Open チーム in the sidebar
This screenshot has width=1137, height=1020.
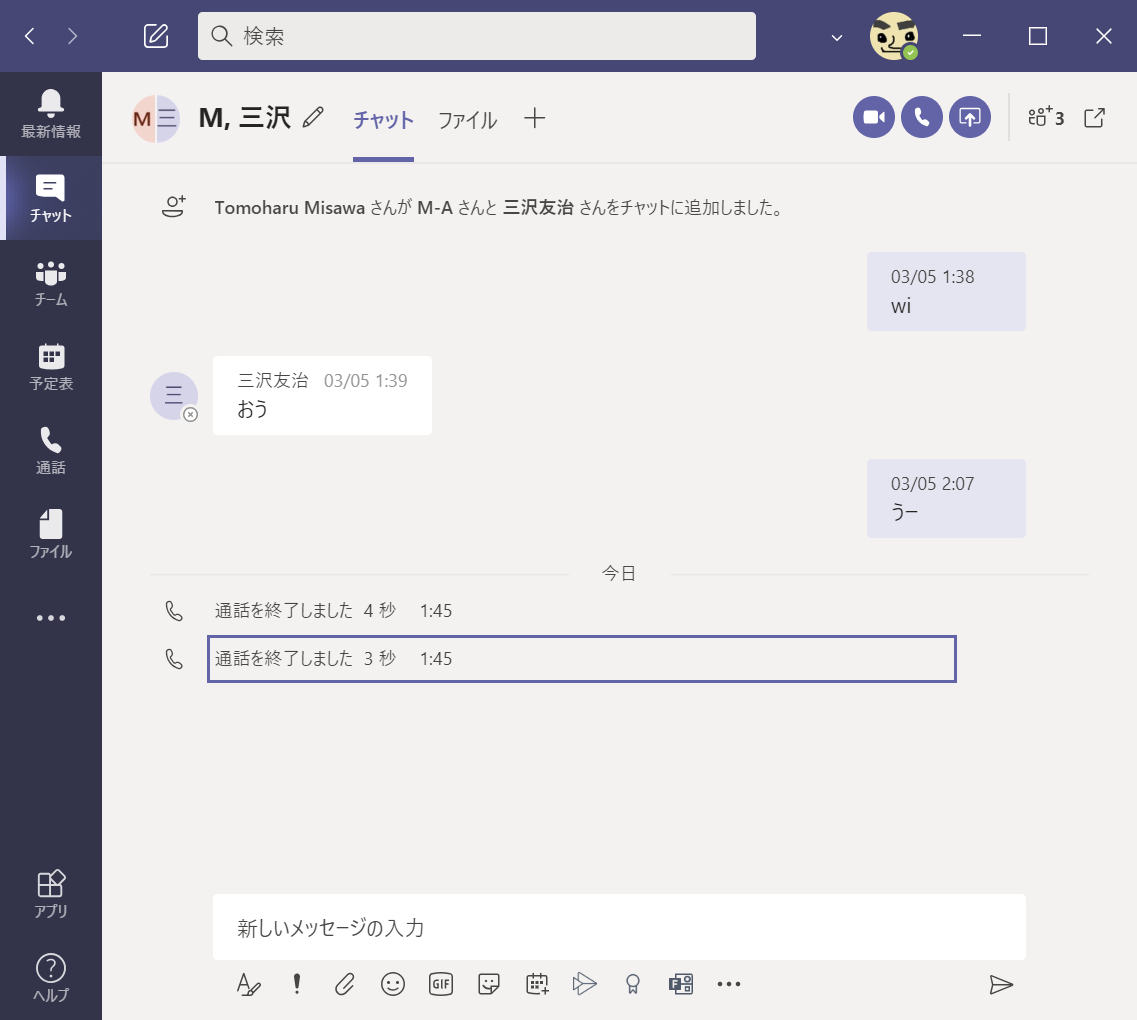pos(51,282)
